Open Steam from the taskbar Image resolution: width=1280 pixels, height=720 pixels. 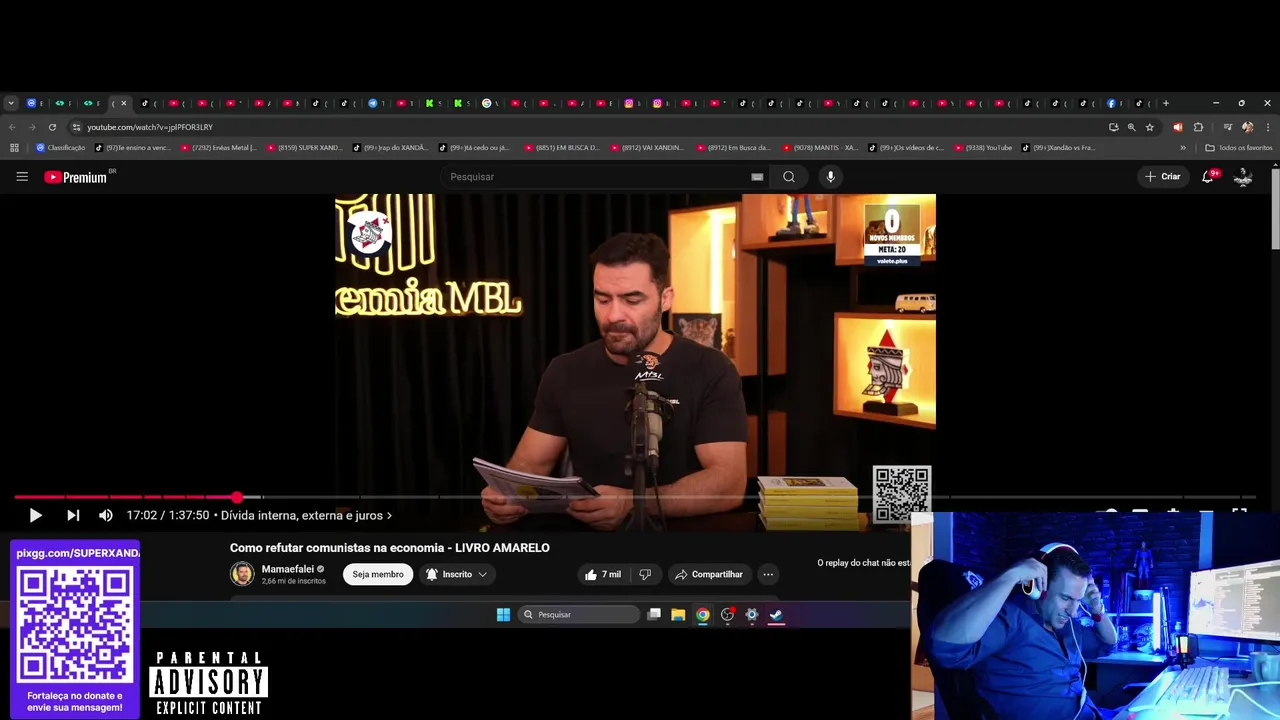point(776,615)
